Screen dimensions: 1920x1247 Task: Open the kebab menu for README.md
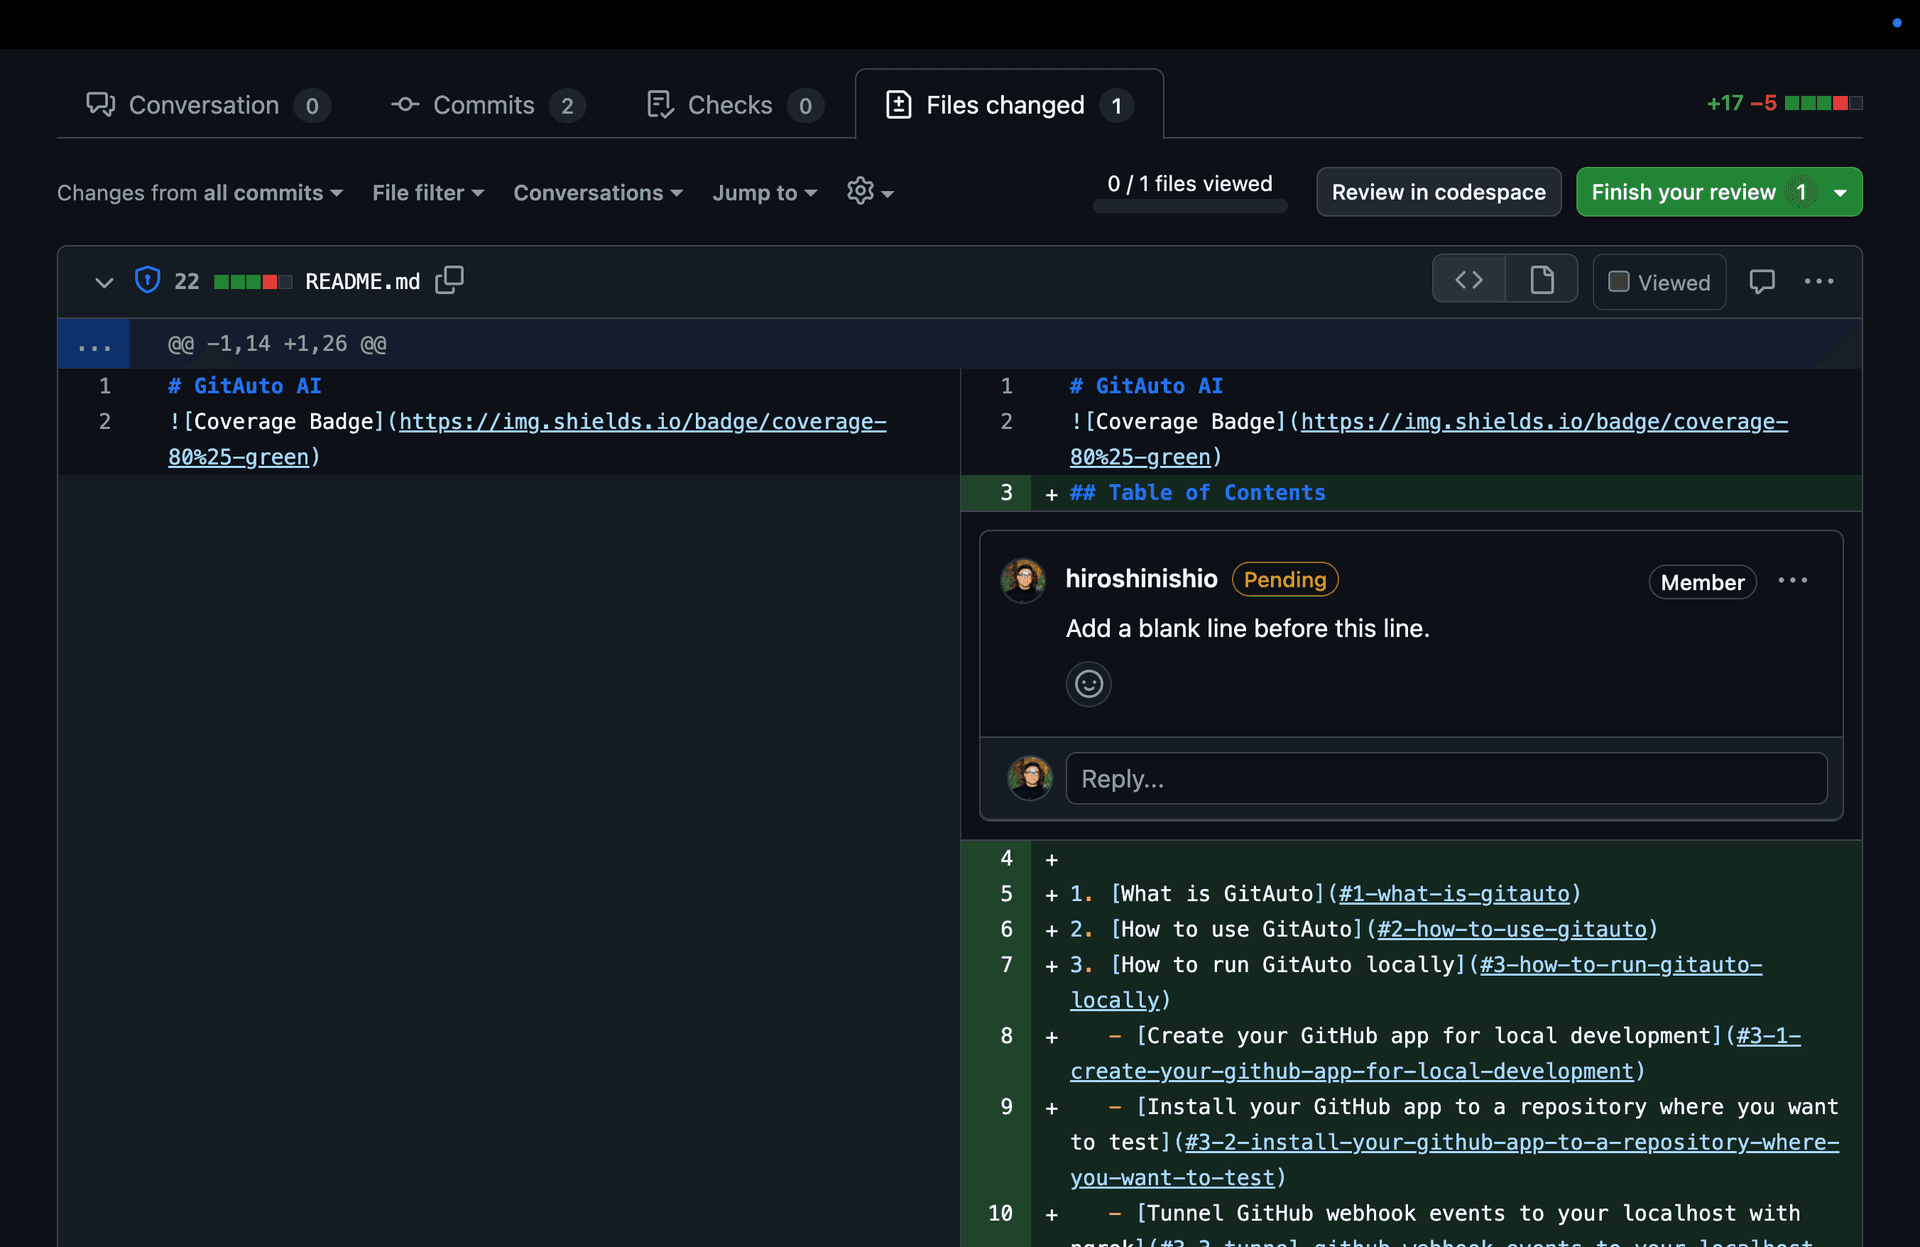(x=1819, y=281)
